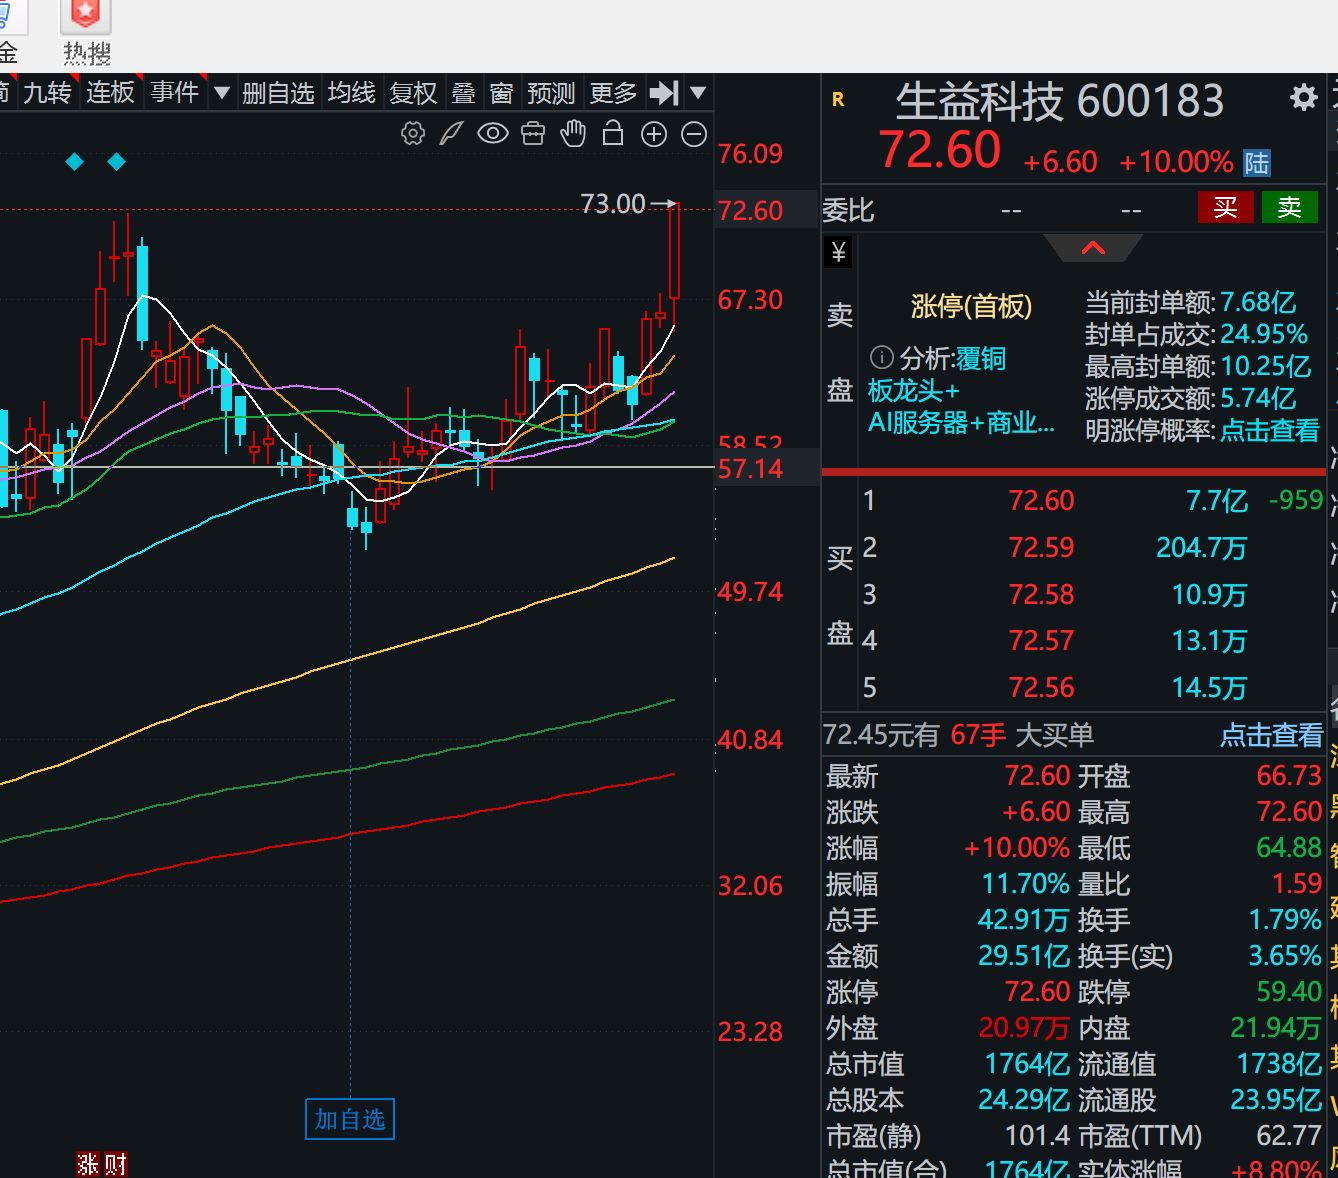Viewport: 1338px width, 1178px height.
Task: Click 当前封单额 value 7.68亿
Action: tap(1258, 303)
